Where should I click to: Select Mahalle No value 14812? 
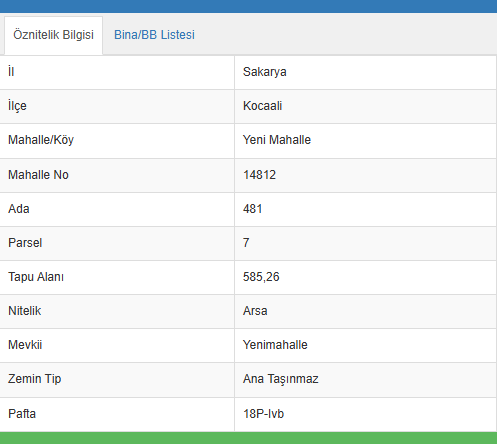click(x=260, y=175)
